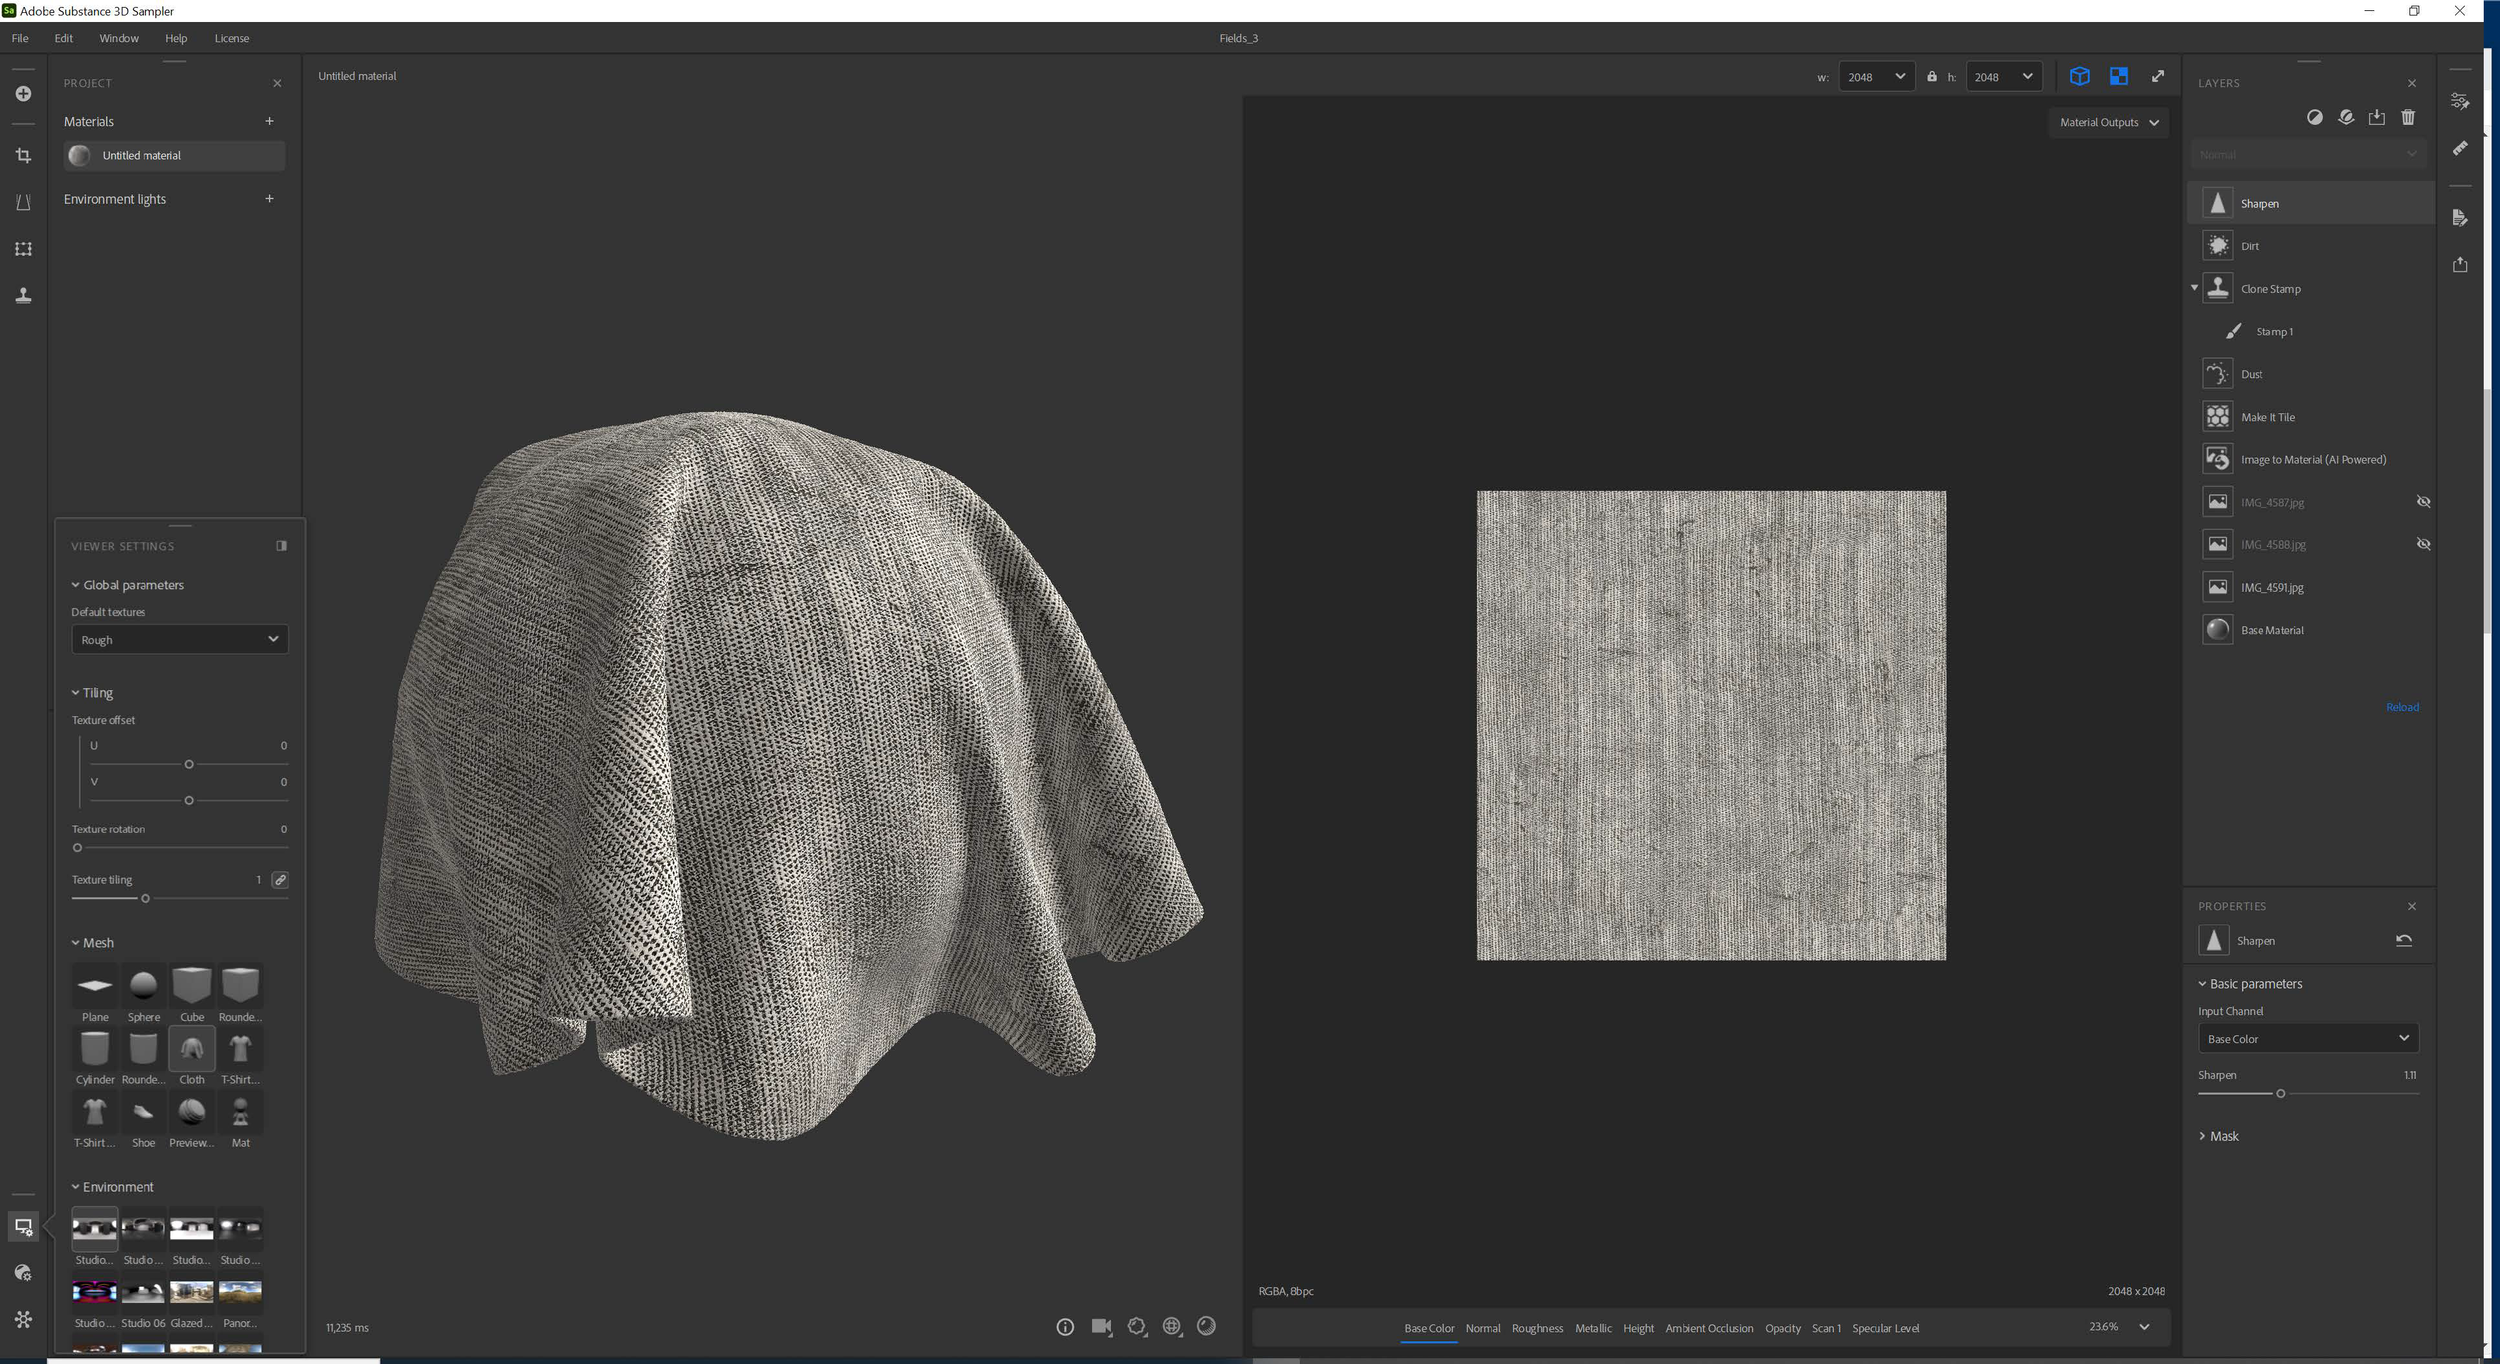Open the Default textures Rough dropdown

pos(180,640)
